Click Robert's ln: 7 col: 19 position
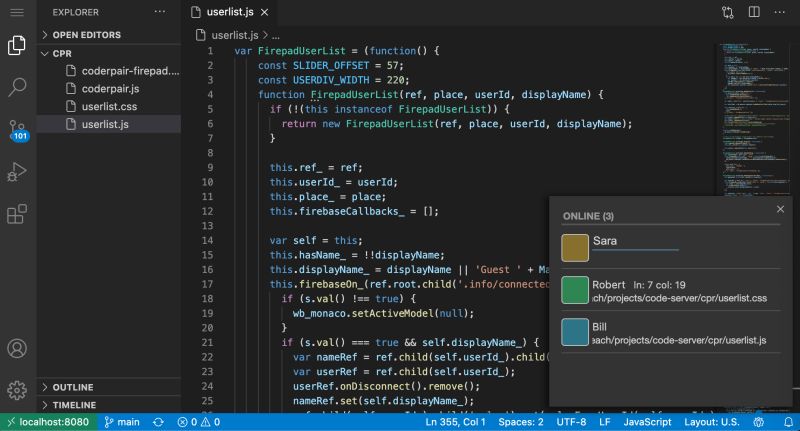This screenshot has width=800, height=431. (660, 285)
